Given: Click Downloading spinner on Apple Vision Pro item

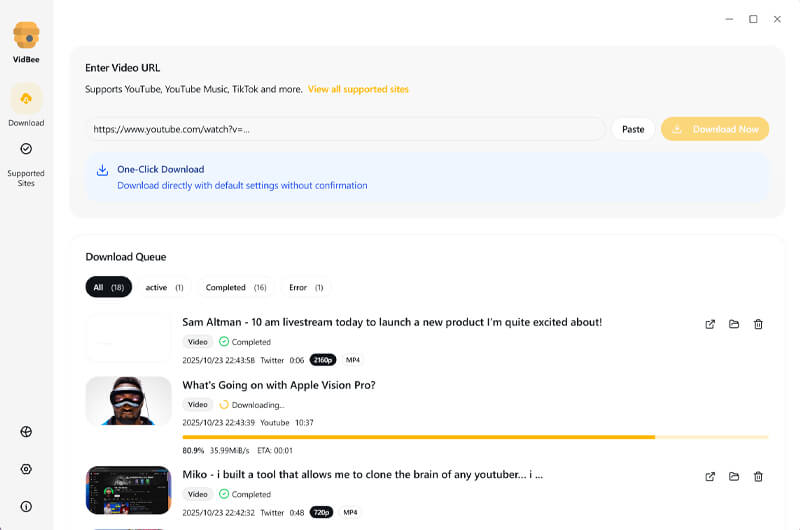Looking at the screenshot, I should click(x=223, y=405).
